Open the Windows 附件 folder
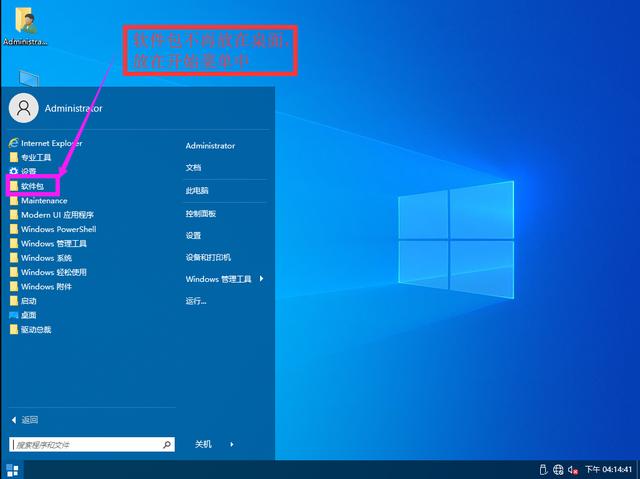 [41, 286]
